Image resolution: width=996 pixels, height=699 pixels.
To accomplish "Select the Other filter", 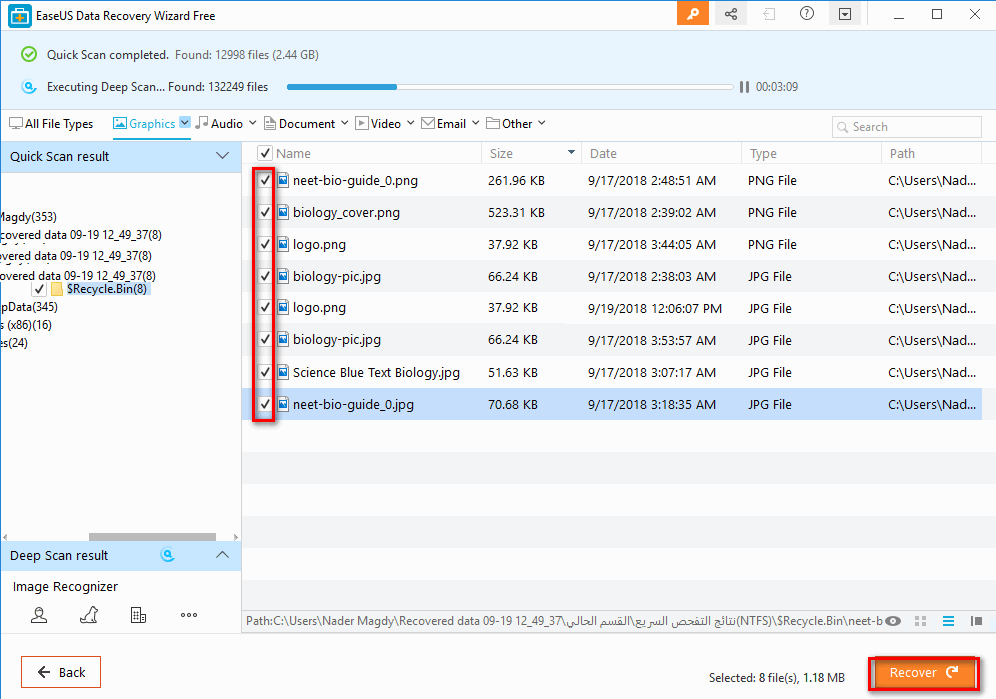I will pyautogui.click(x=509, y=124).
